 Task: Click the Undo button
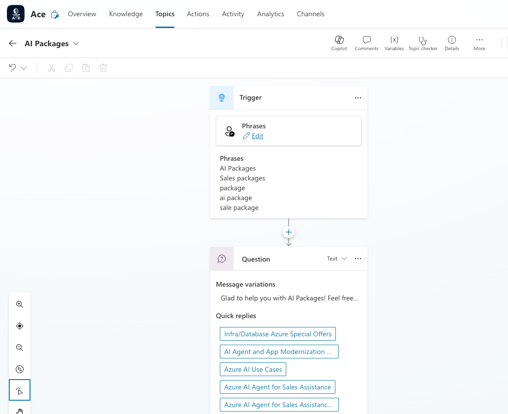click(13, 68)
